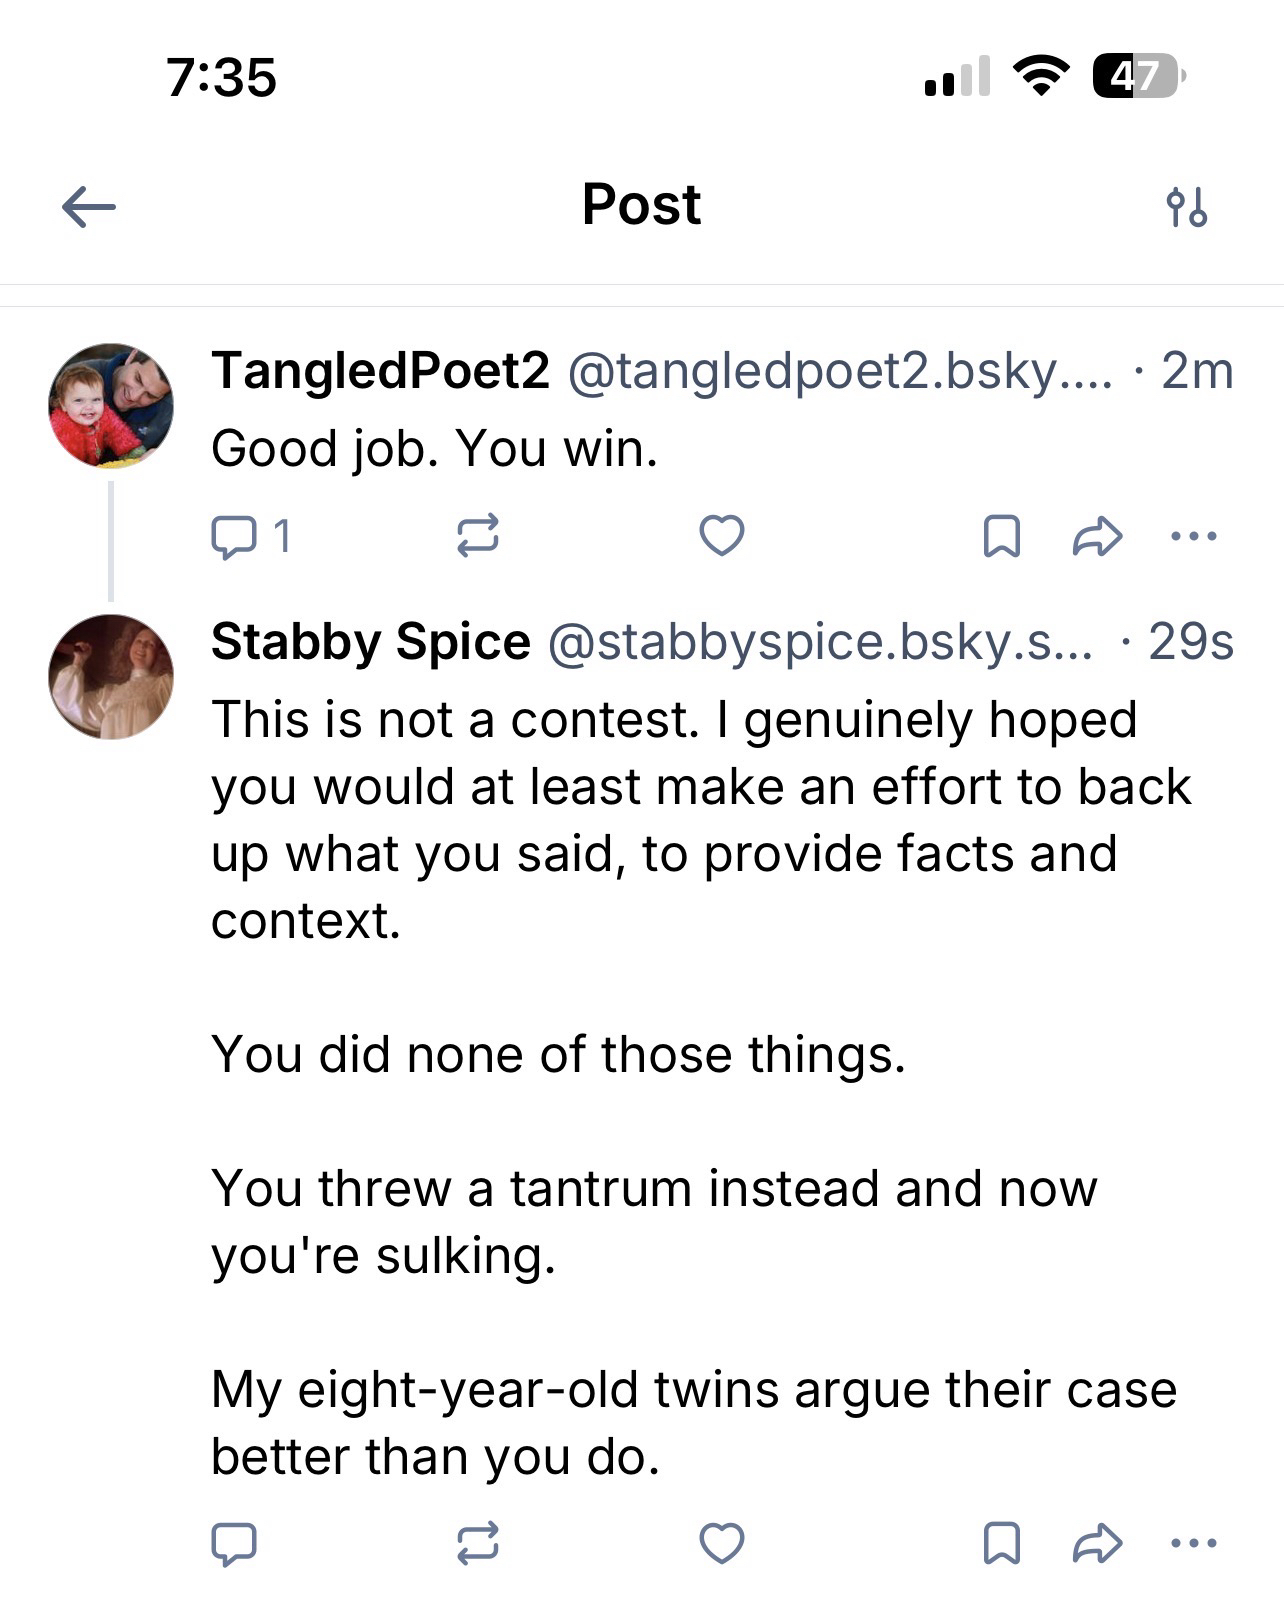Image resolution: width=1284 pixels, height=1609 pixels.
Task: Like Stabby Spice's post
Action: tap(721, 1543)
